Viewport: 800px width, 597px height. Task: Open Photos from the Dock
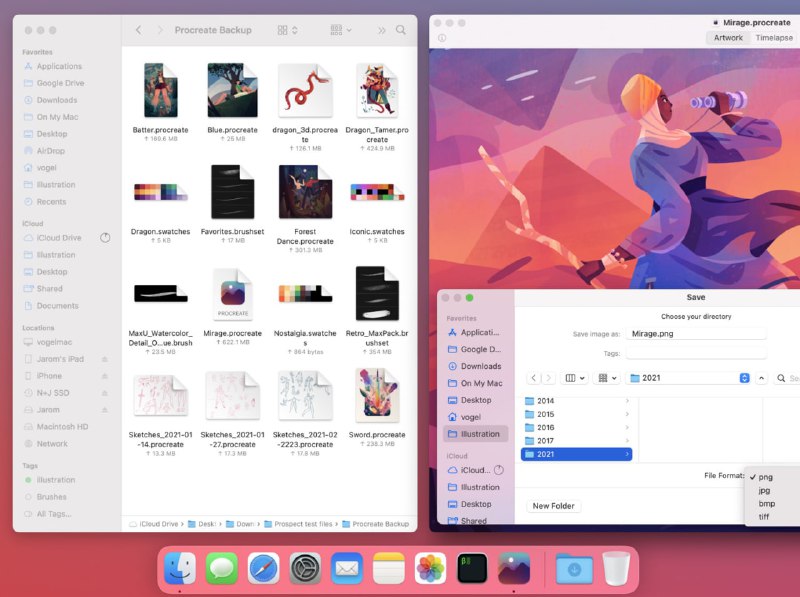click(429, 567)
